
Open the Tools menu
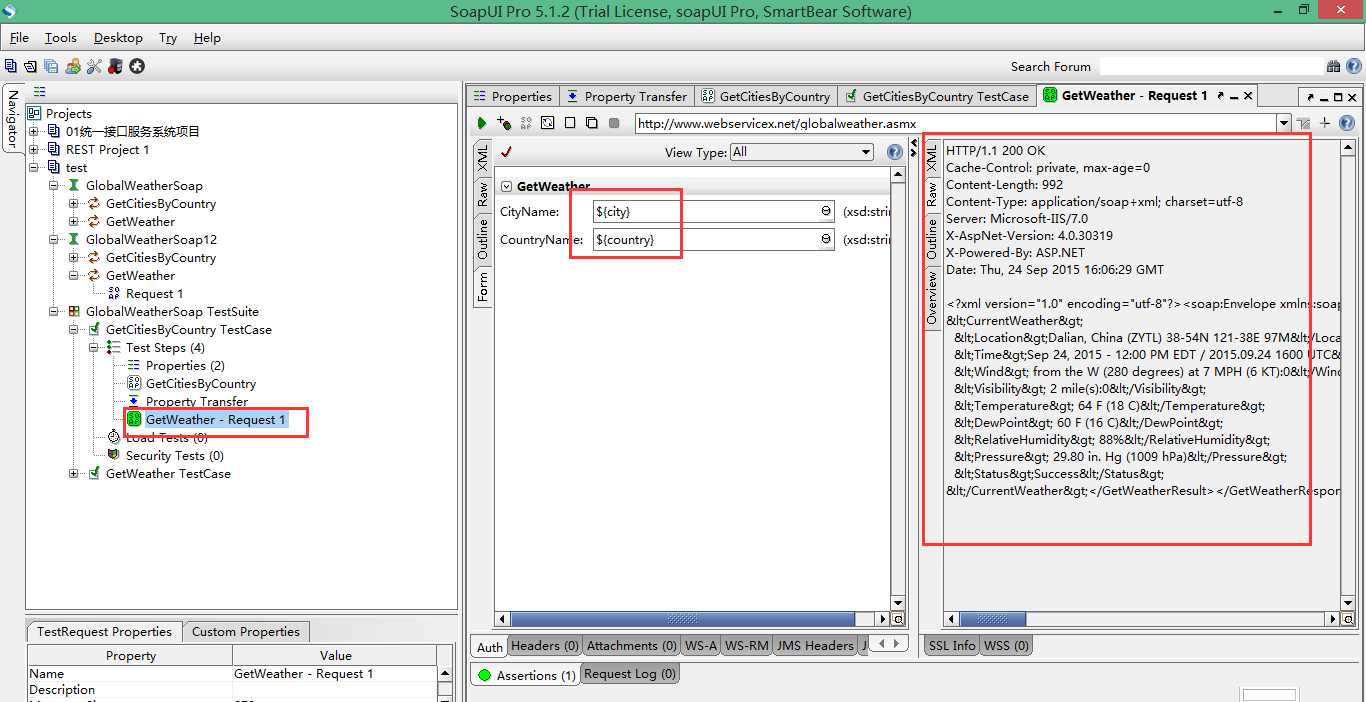point(60,37)
